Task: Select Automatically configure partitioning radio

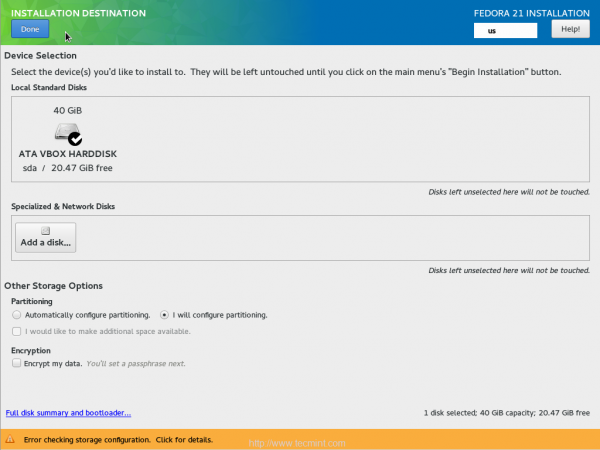Action: pos(16,315)
